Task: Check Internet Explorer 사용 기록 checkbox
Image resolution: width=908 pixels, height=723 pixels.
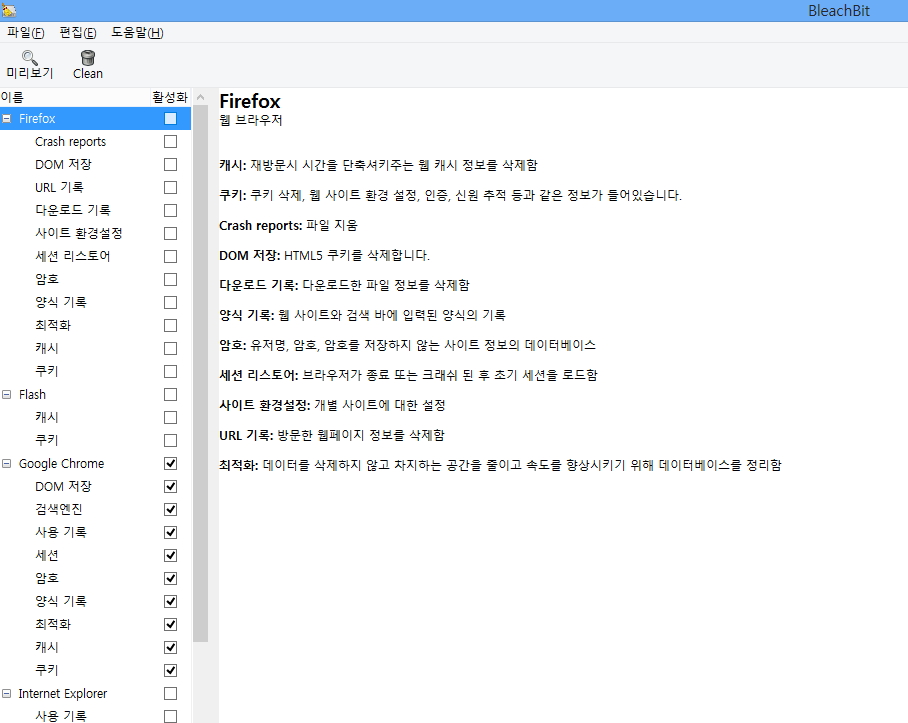Action: point(170,716)
